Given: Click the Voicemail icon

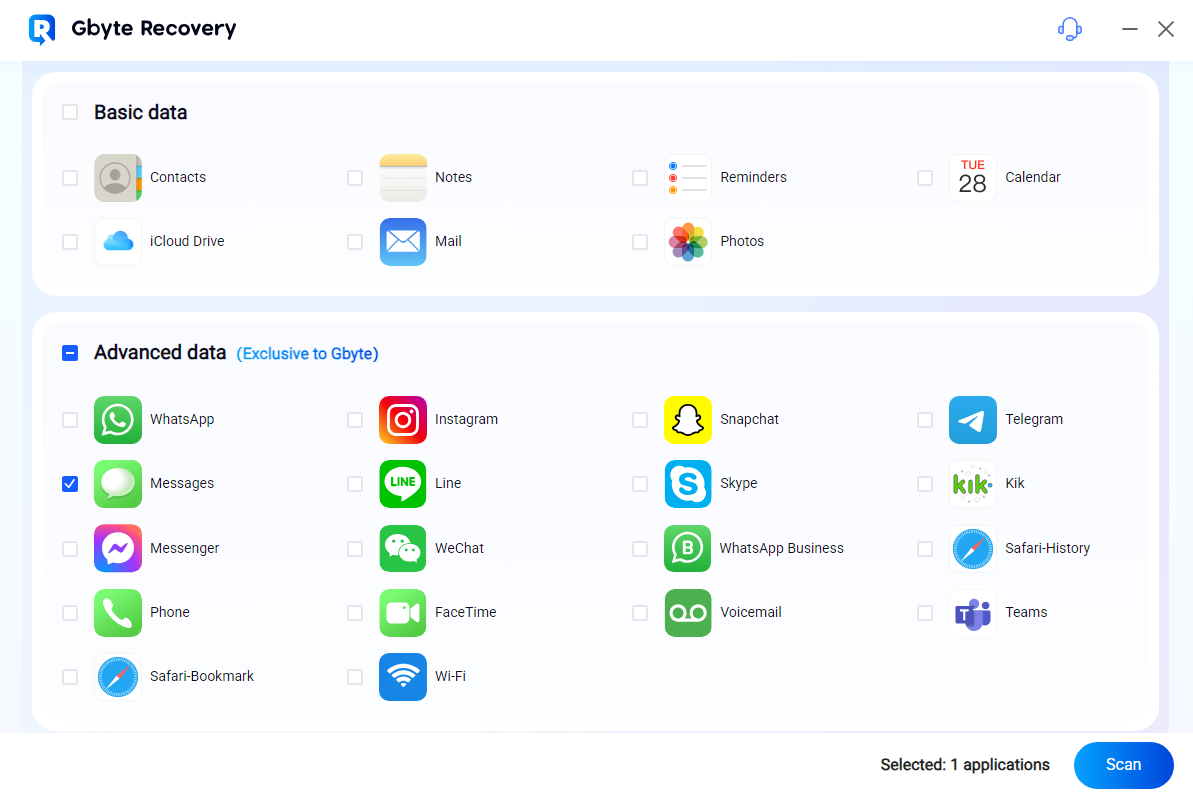Looking at the screenshot, I should tap(688, 612).
